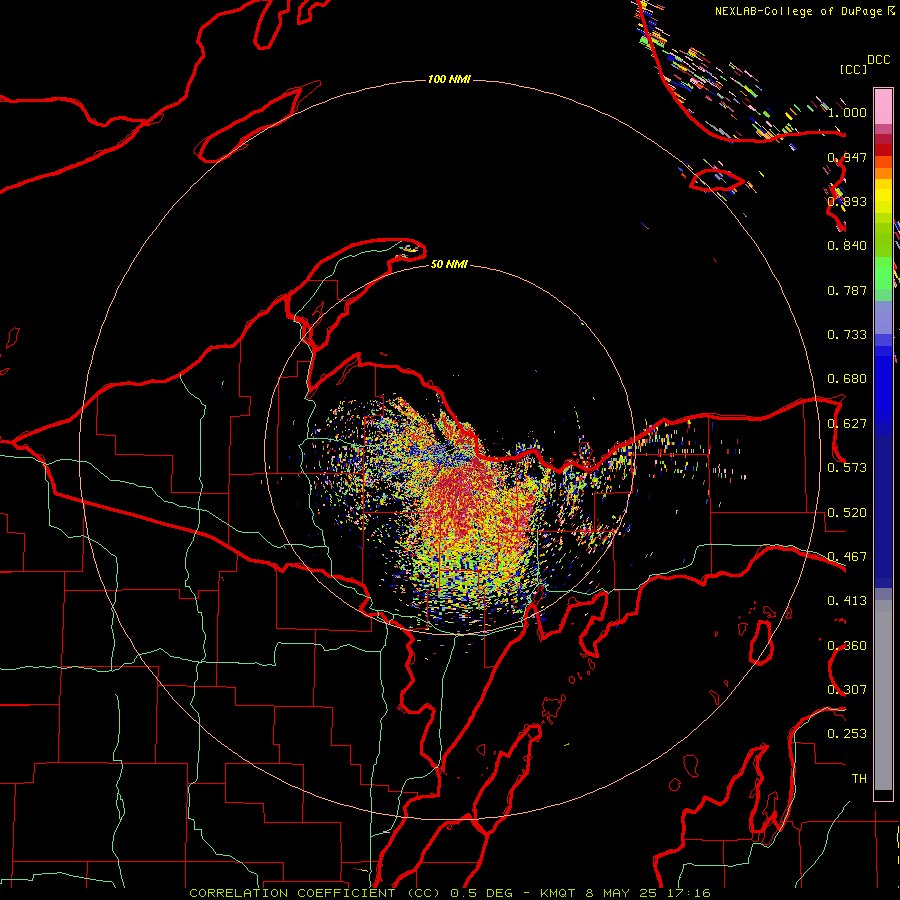Viewport: 900px width, 900px height.
Task: Click the 1.000 scale value
Action: click(847, 112)
